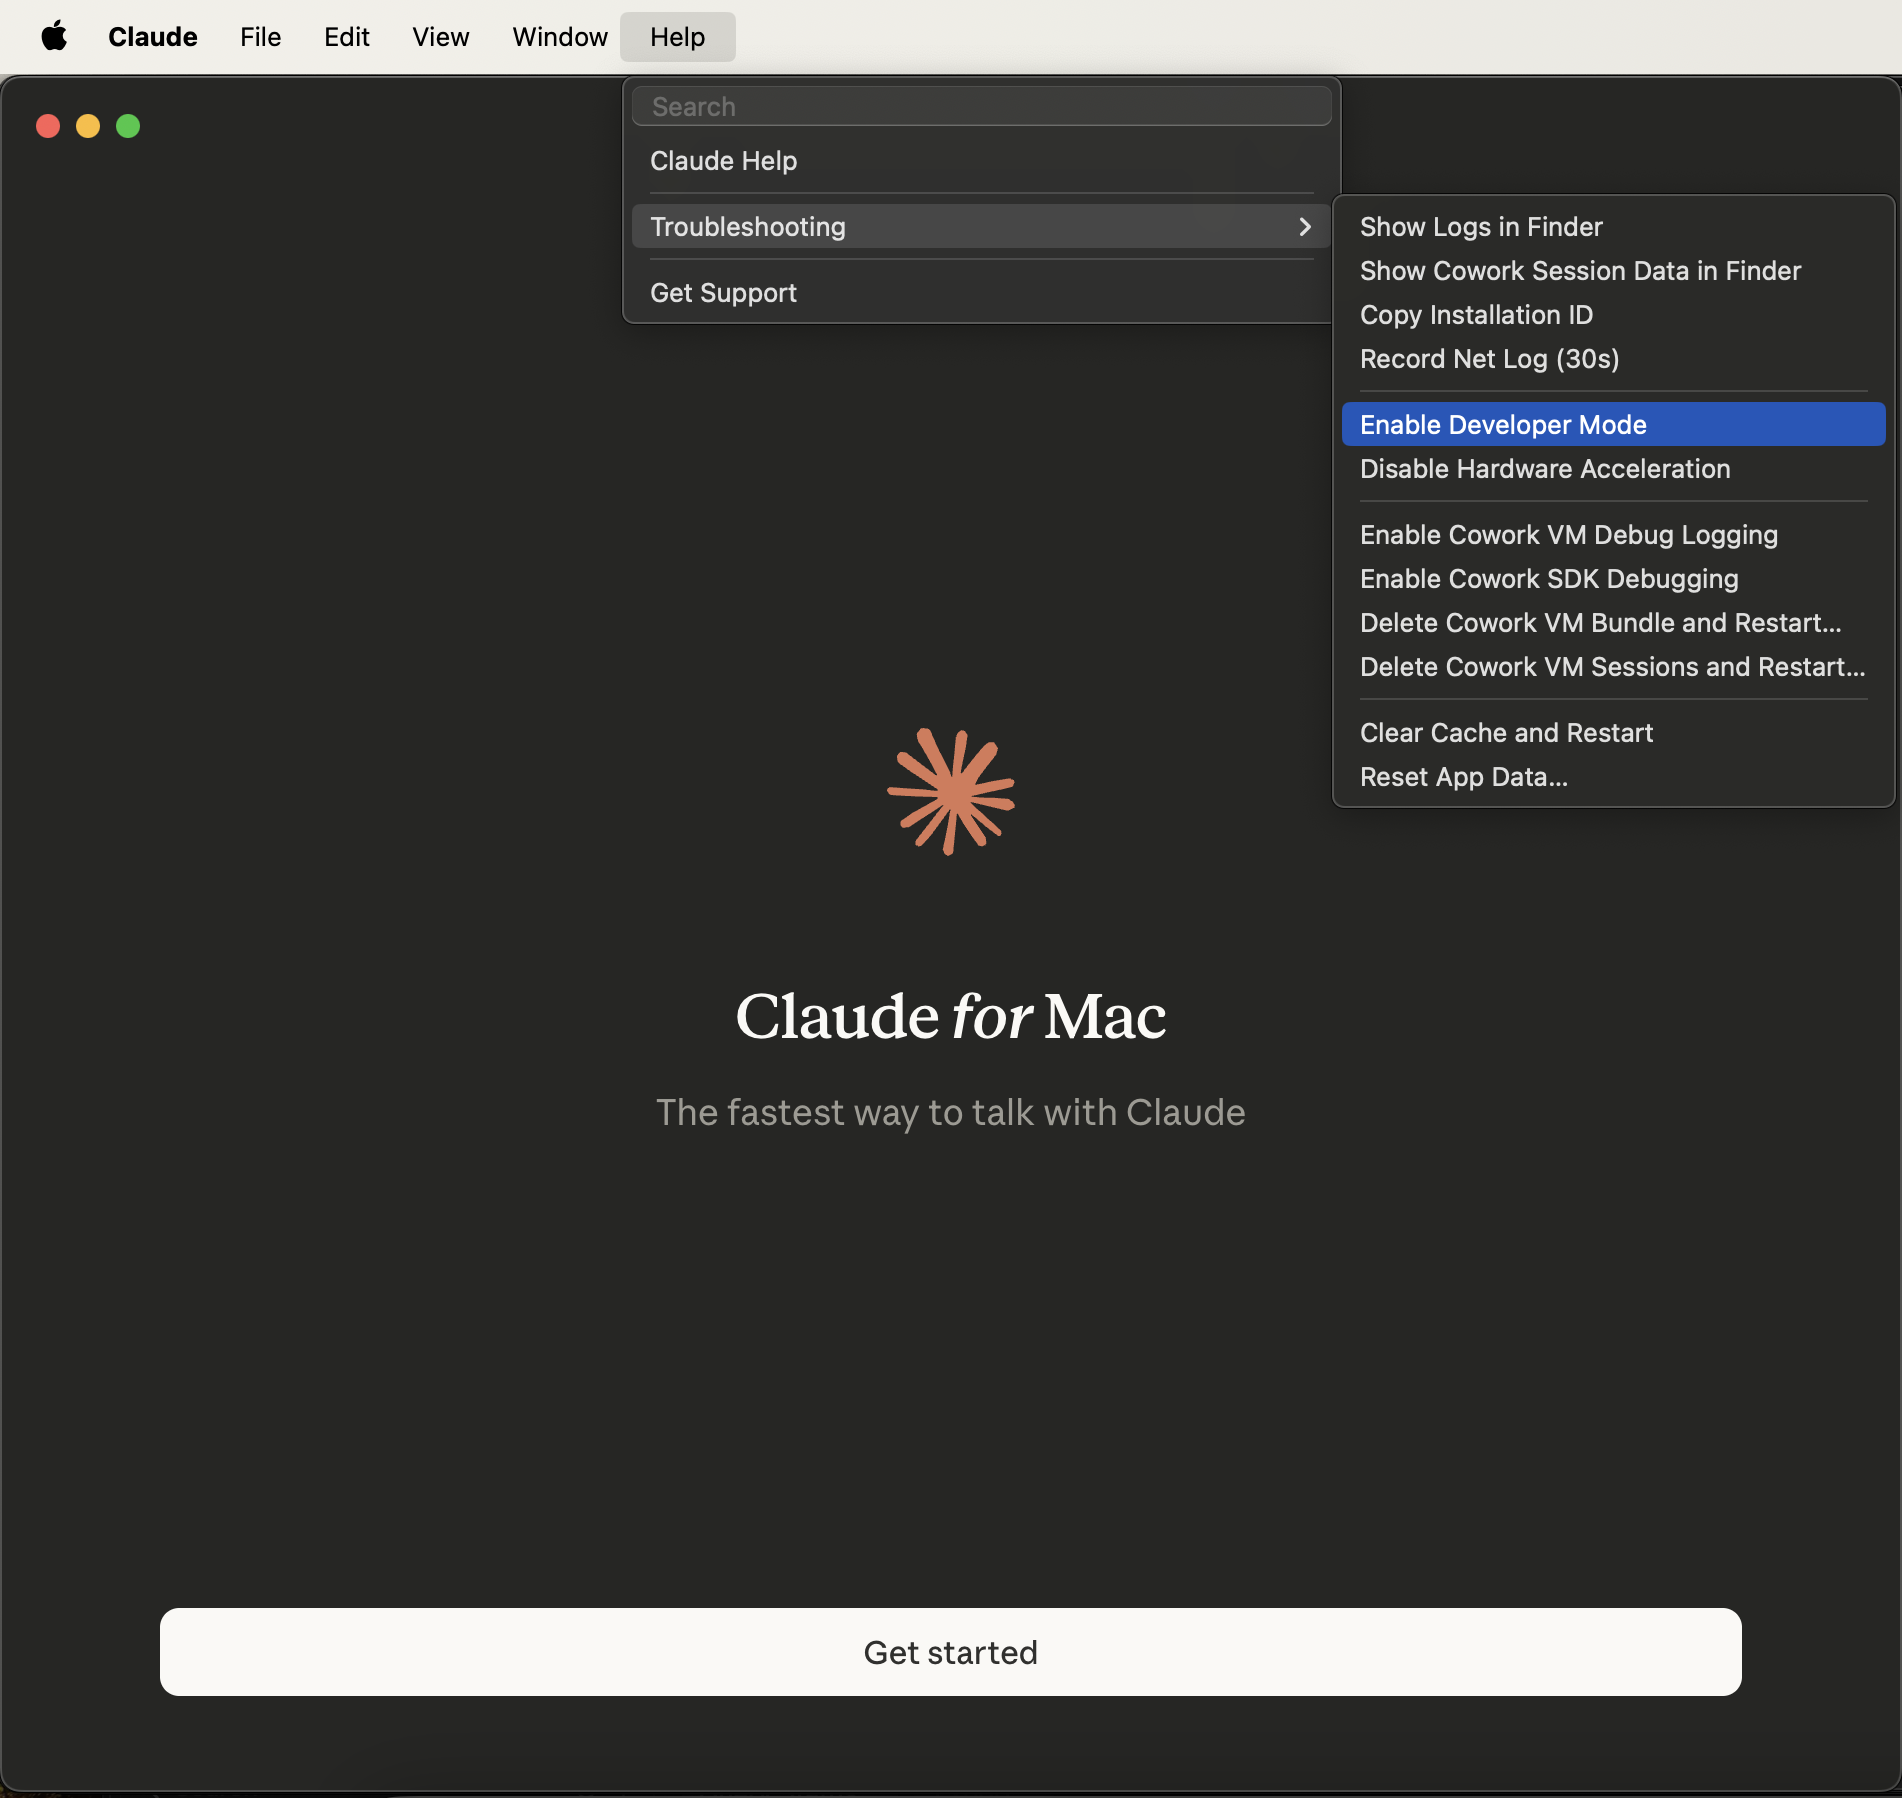Select Show Cowork Session Data in Finder

click(x=1579, y=270)
